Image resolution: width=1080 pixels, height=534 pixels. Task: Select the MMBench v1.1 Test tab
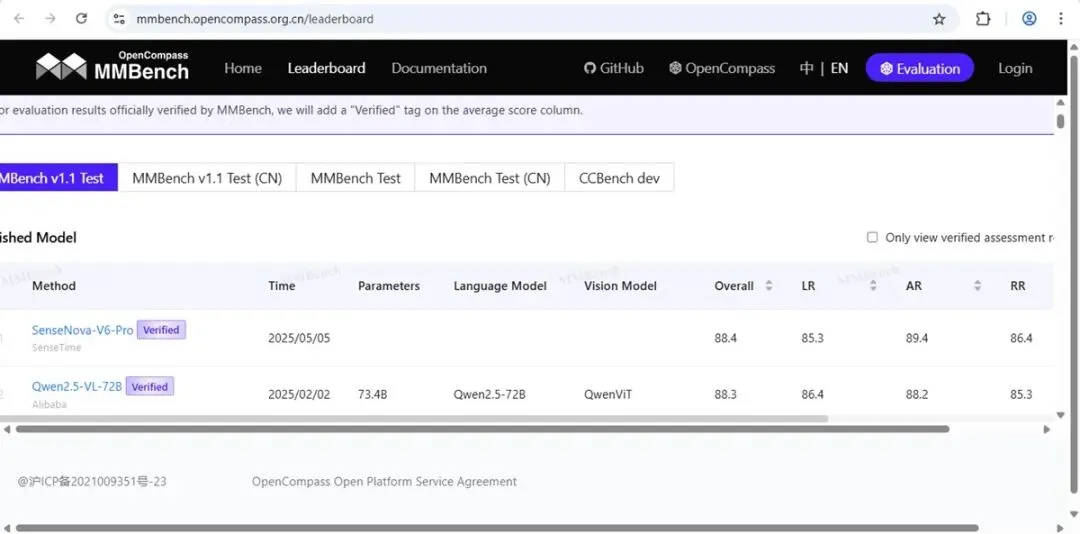59,178
